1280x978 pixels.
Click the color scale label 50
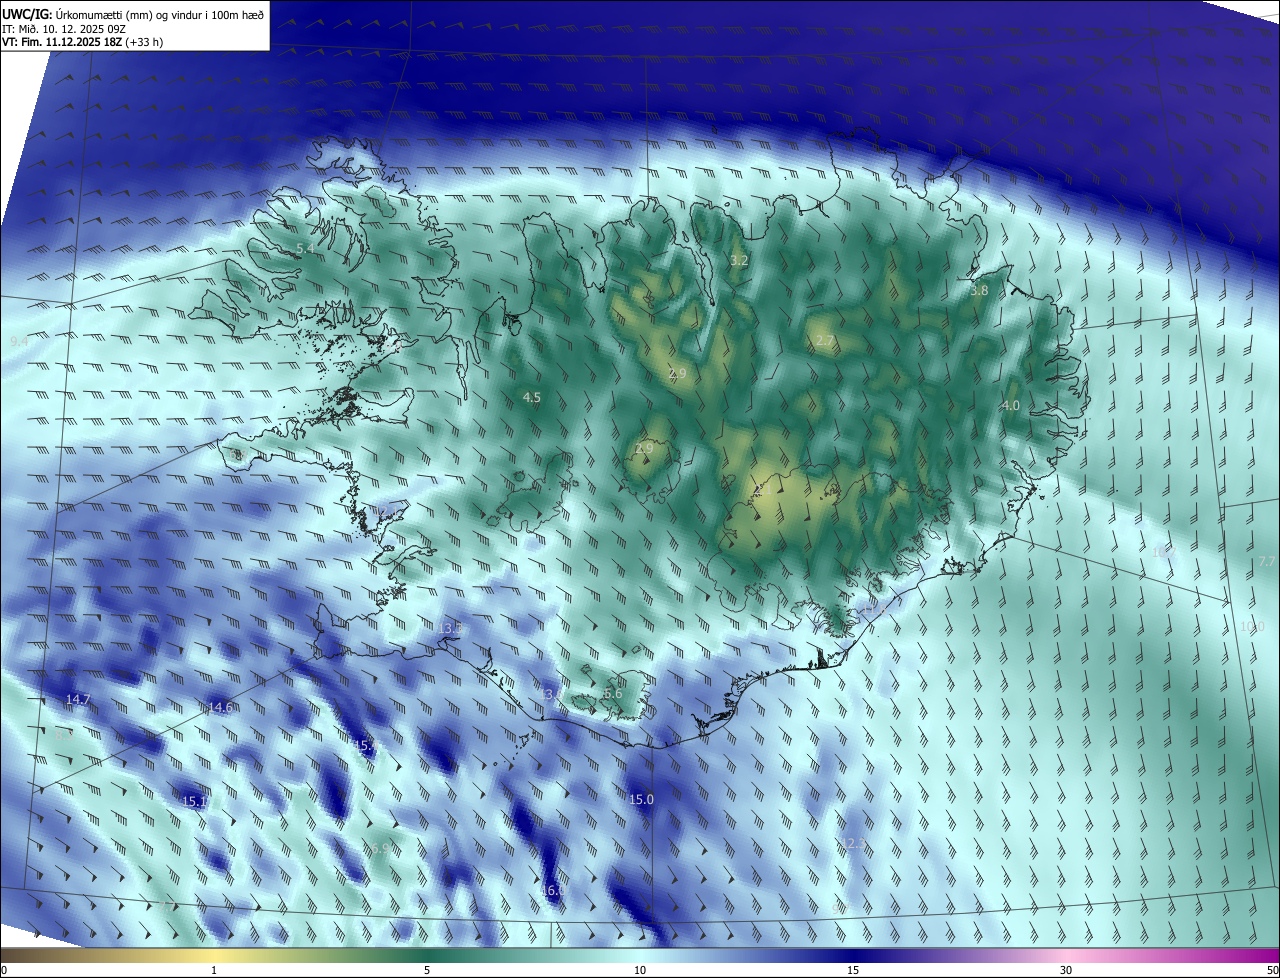(1272, 970)
